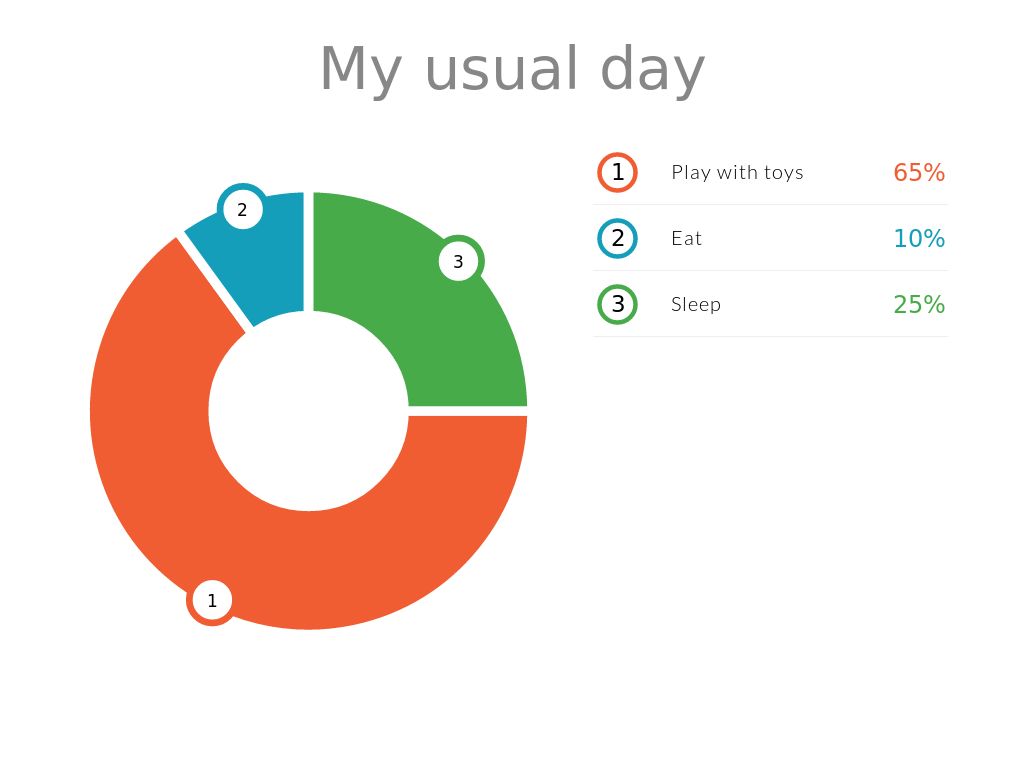
Task: Click the divider line below the Sleep row
Action: point(770,336)
